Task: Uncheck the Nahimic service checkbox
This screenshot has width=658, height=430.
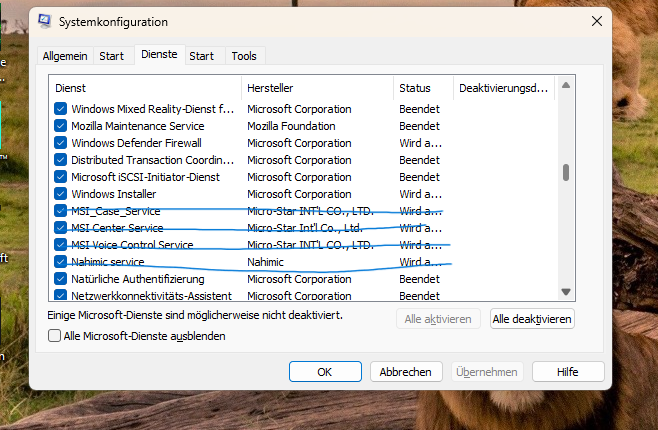Action: pos(60,262)
